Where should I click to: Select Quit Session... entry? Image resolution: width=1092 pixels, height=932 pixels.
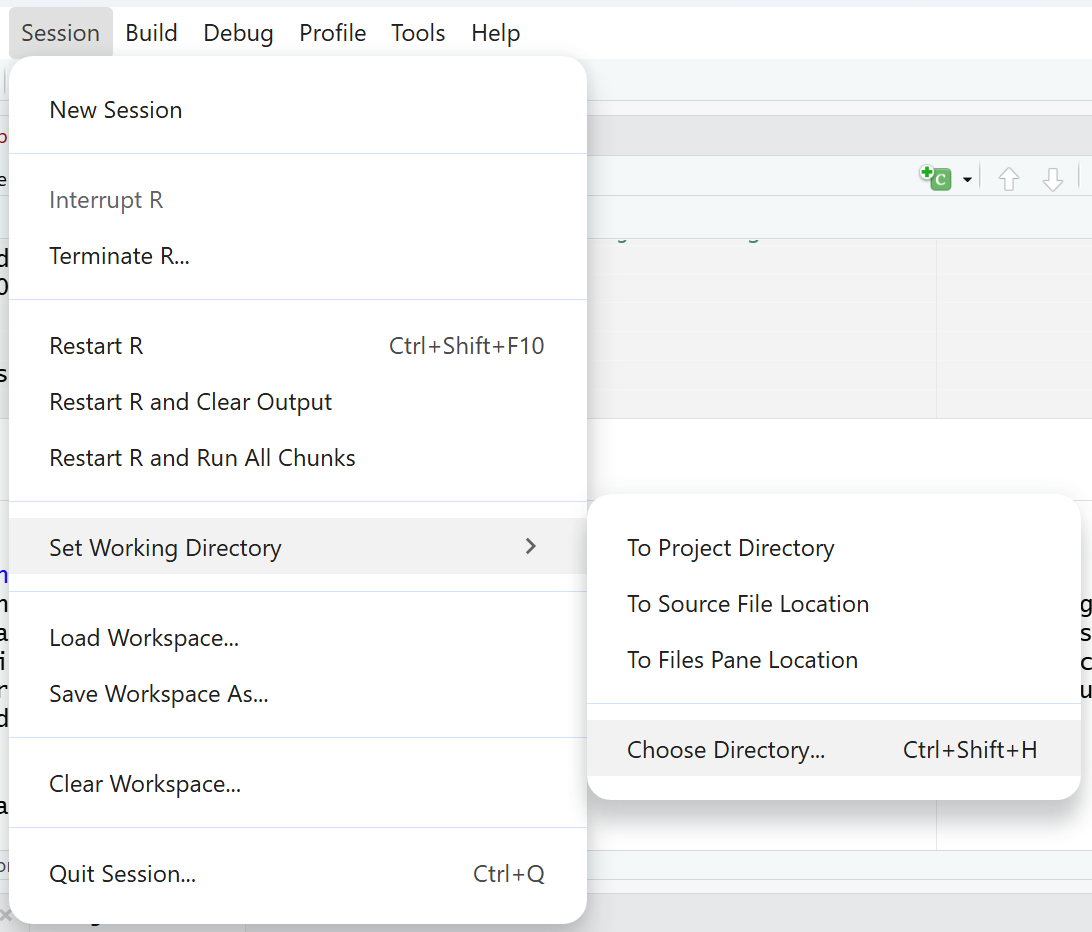click(x=122, y=874)
